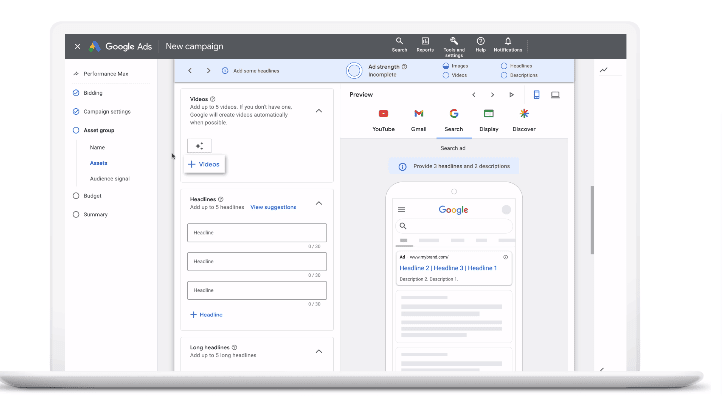Open Reports from the top bar
The width and height of the screenshot is (722, 413).
click(425, 45)
